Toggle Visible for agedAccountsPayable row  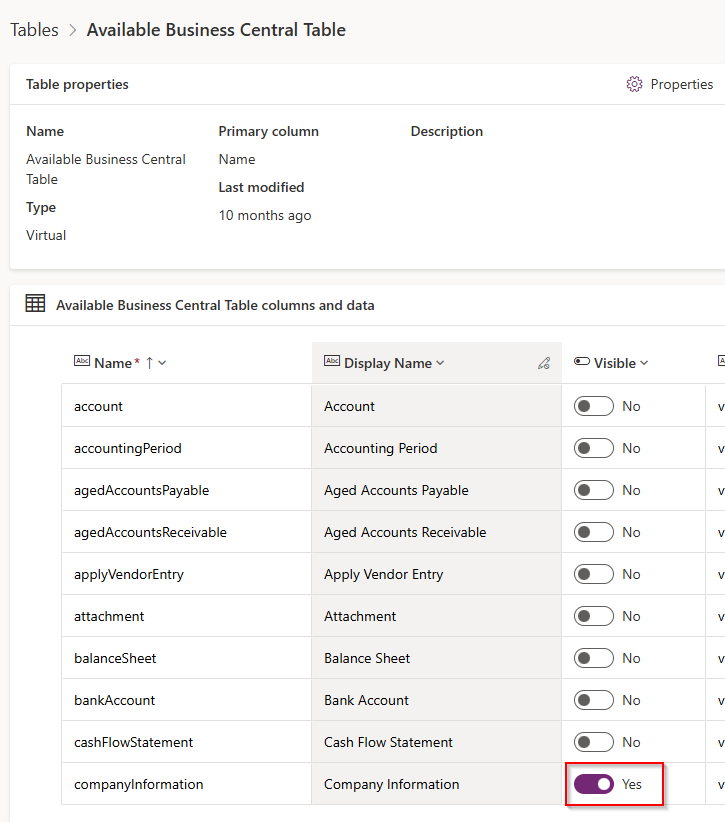click(x=593, y=490)
